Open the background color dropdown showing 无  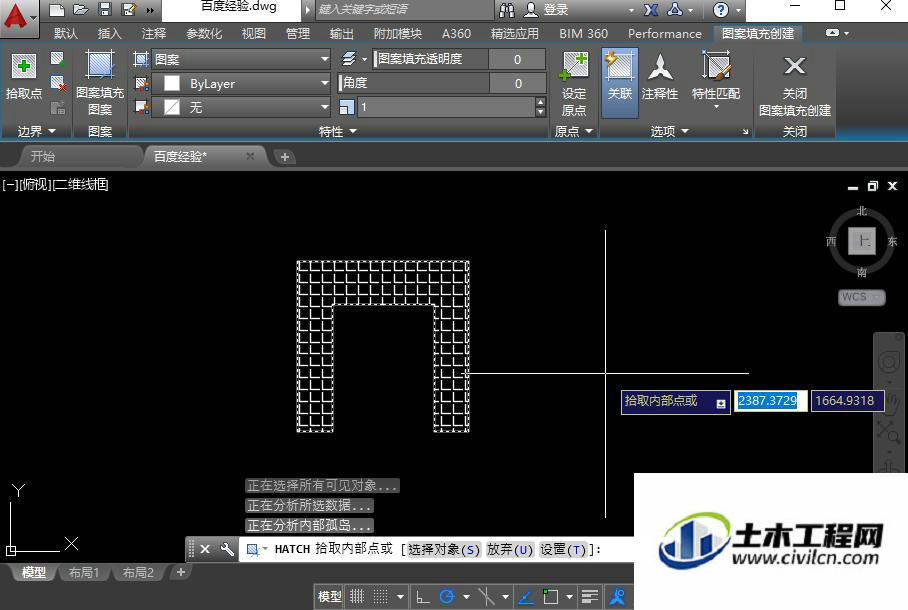point(241,107)
